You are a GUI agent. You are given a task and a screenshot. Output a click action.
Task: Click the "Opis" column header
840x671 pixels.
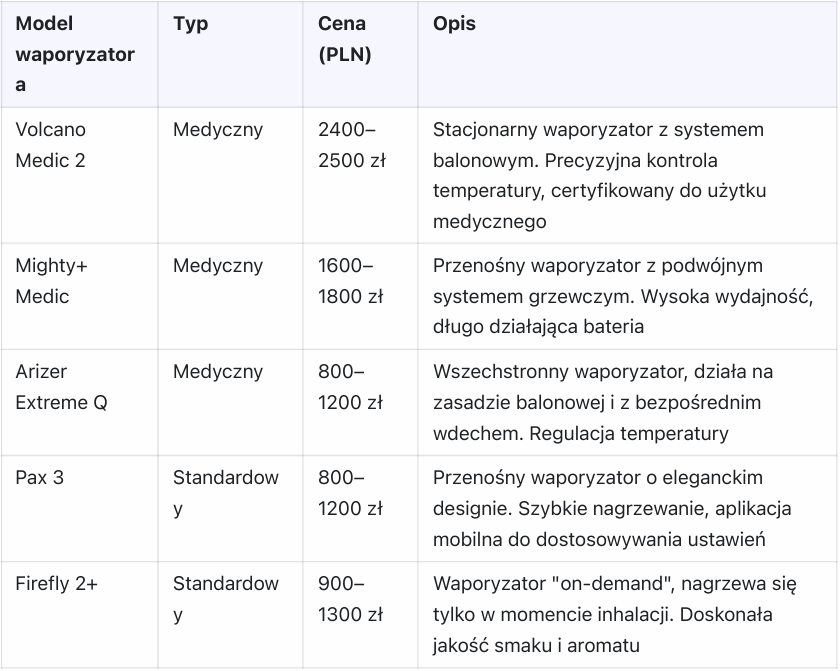(454, 24)
